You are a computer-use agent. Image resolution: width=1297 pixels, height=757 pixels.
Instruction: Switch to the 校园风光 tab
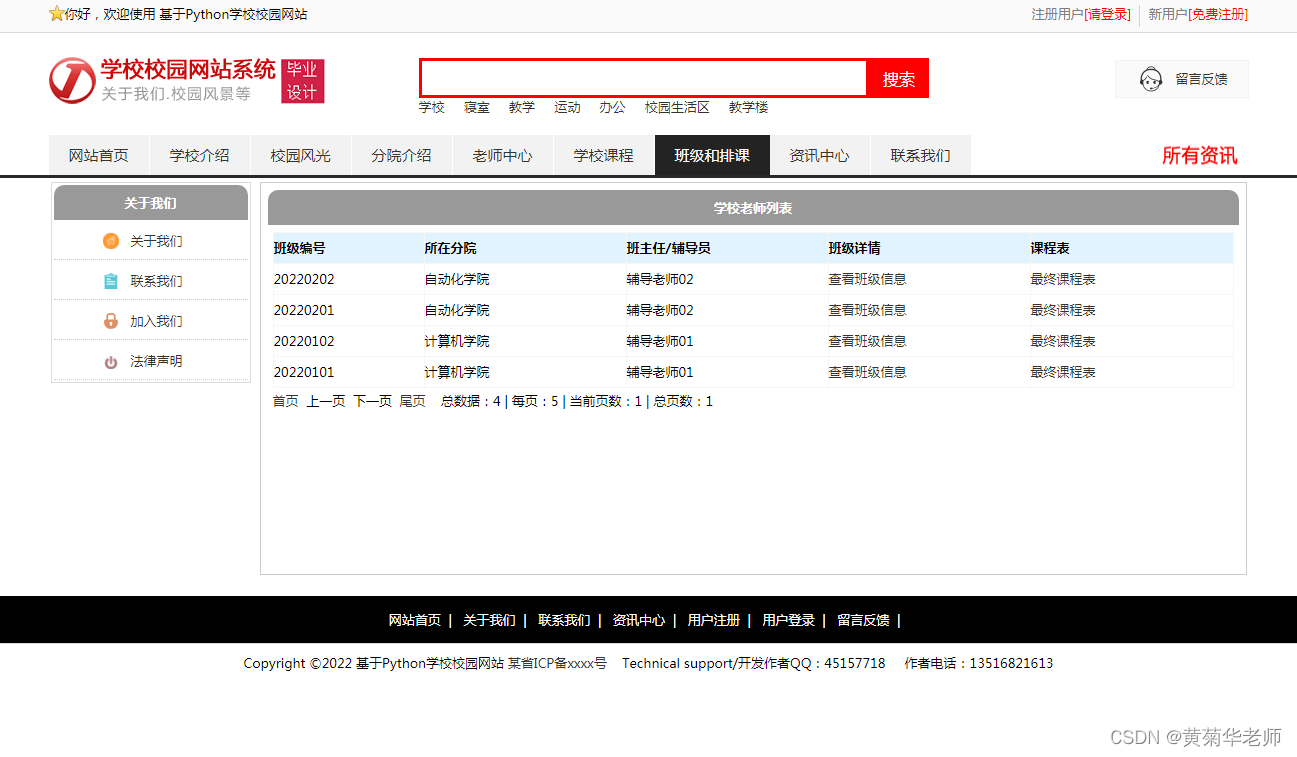coord(300,155)
